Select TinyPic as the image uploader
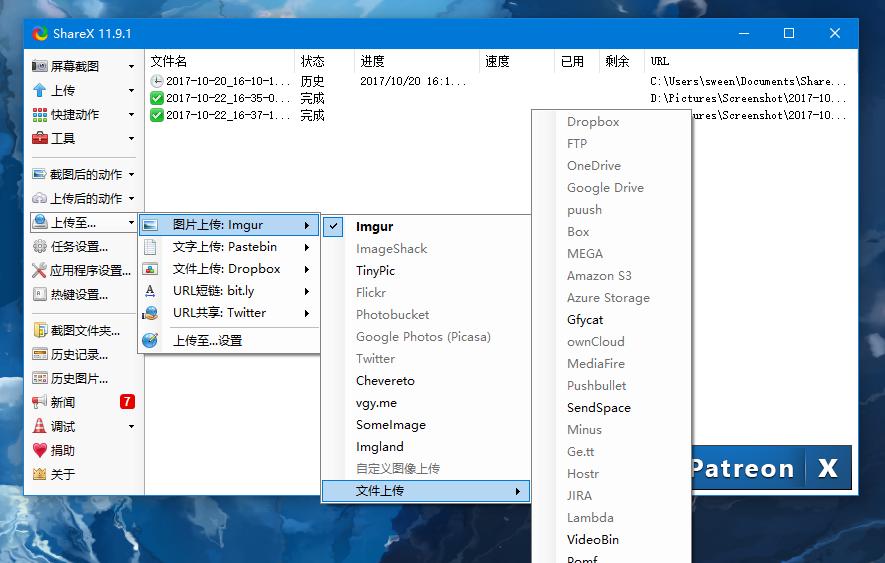Screen dimensions: 885x563 (375, 270)
